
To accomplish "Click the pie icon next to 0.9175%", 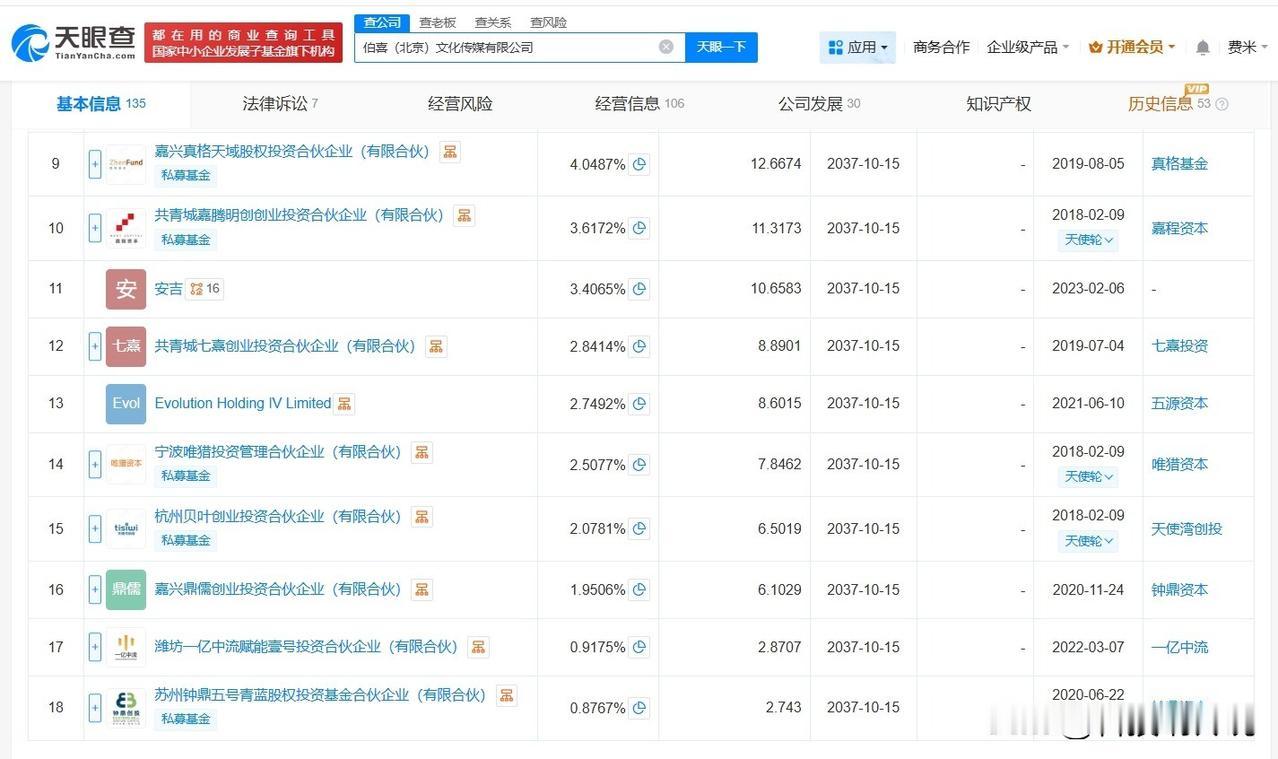I will pyautogui.click(x=639, y=648).
